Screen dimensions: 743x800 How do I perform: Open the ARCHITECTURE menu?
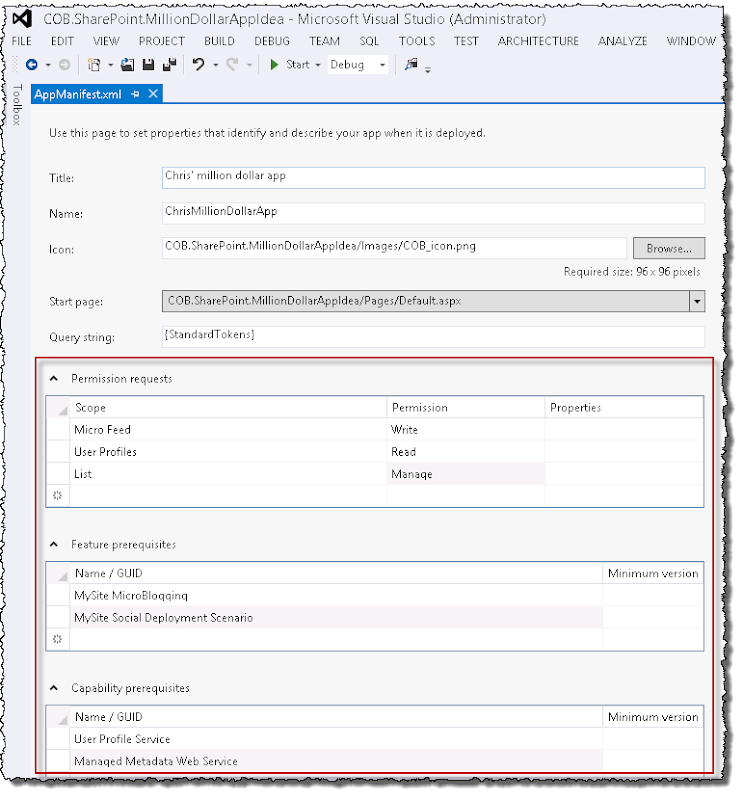point(538,41)
